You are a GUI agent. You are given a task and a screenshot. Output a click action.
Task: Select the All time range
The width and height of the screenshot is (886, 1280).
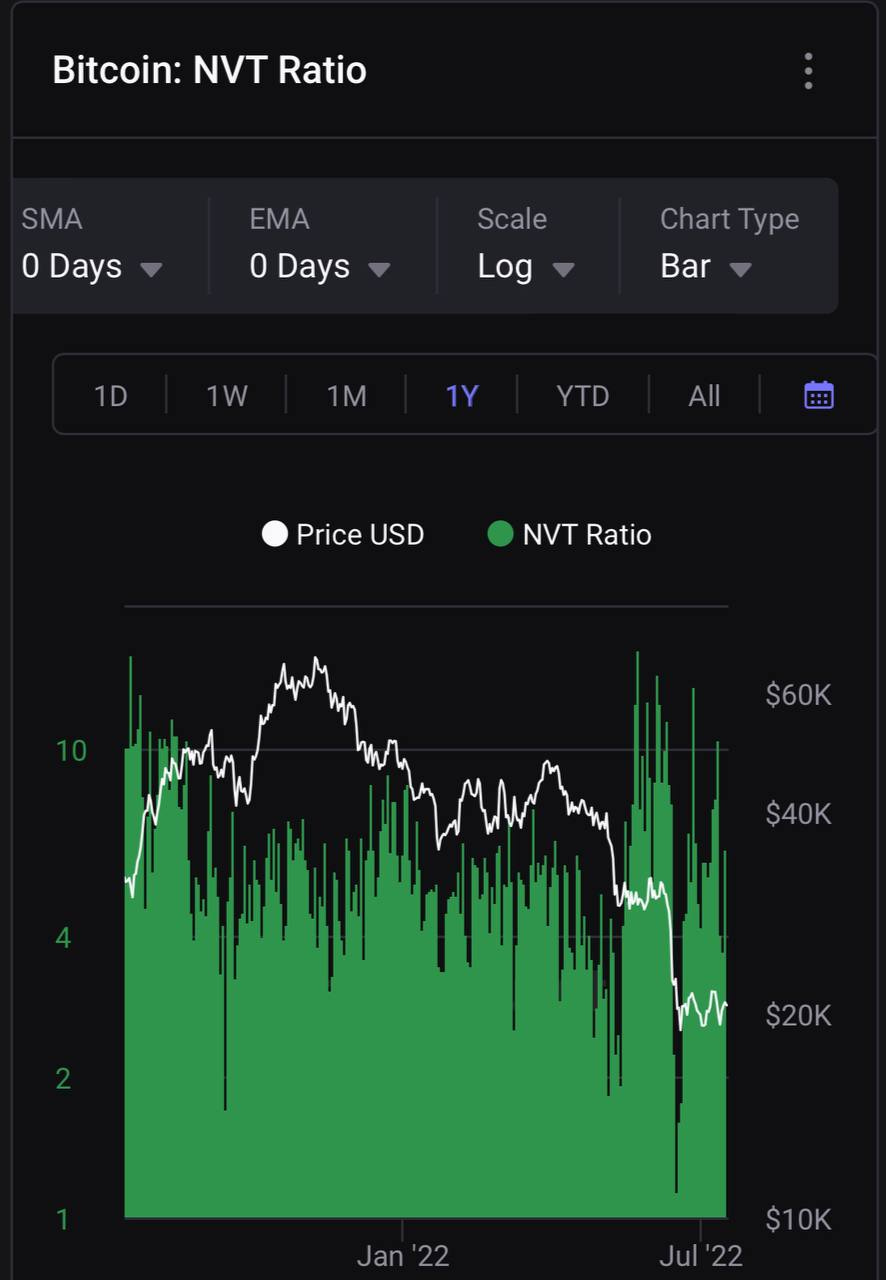click(x=704, y=396)
